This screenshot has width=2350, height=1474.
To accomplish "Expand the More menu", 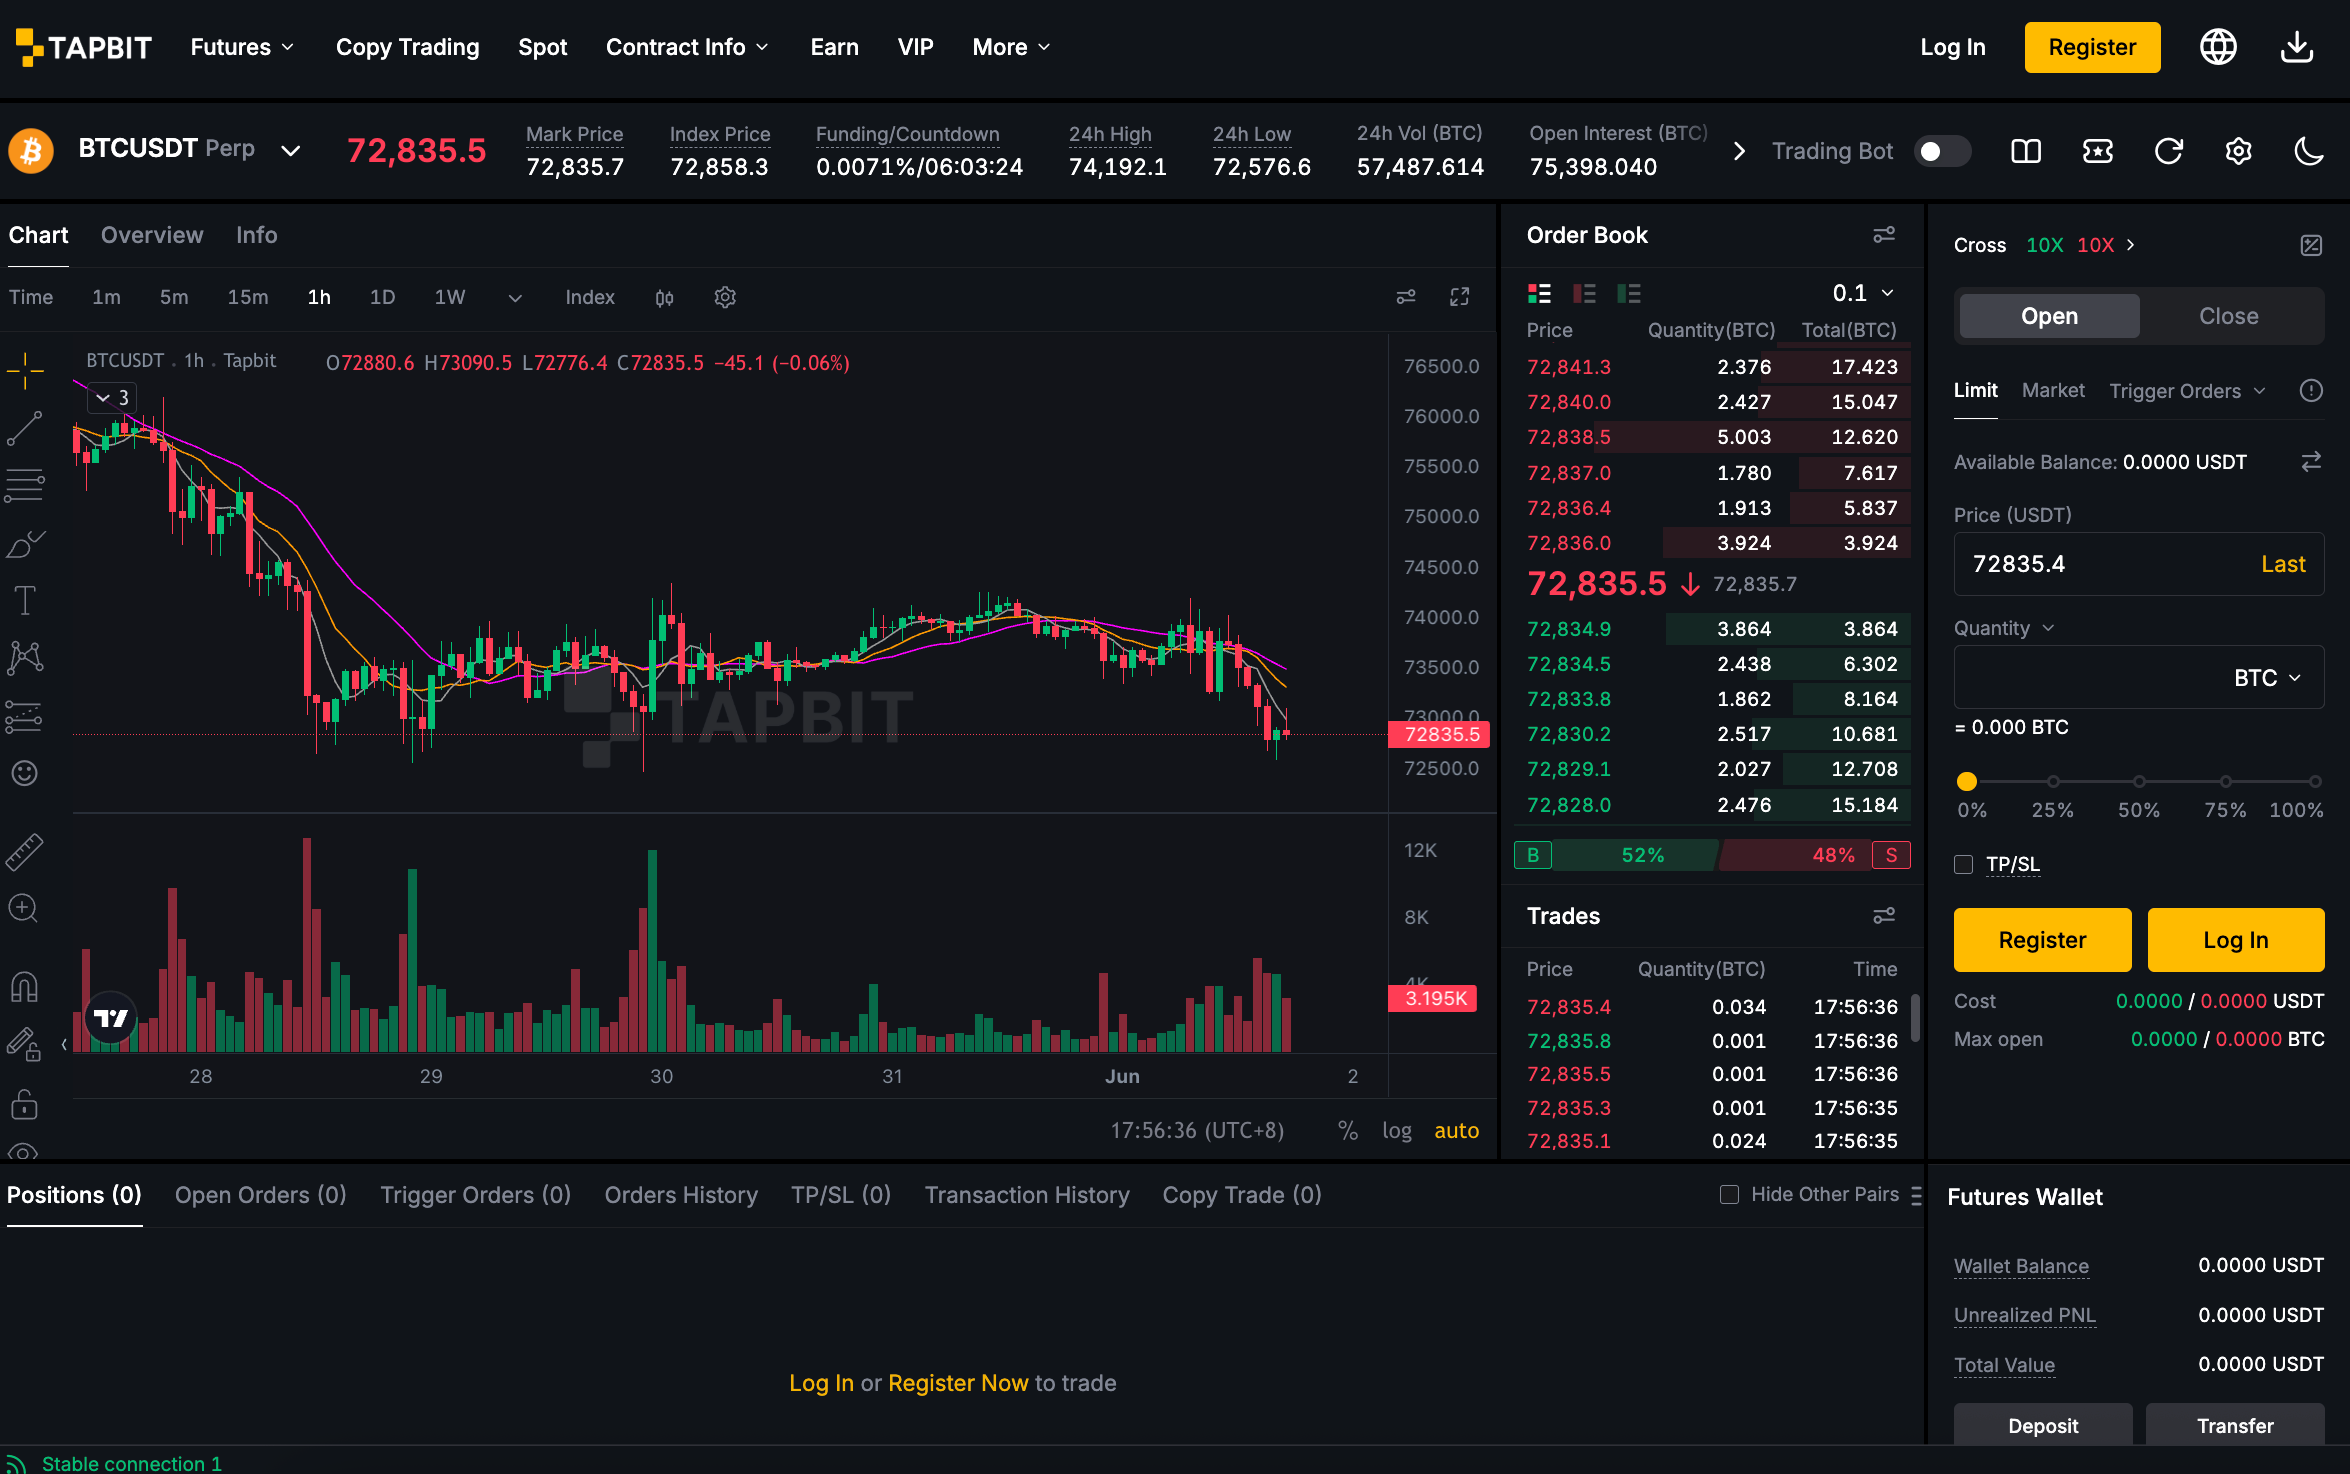I will pos(1011,47).
